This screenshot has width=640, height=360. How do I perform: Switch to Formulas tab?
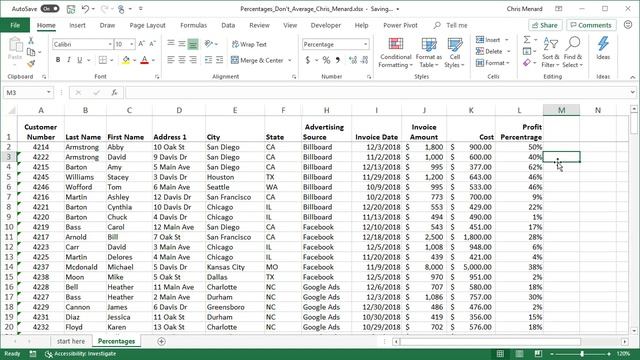193,25
